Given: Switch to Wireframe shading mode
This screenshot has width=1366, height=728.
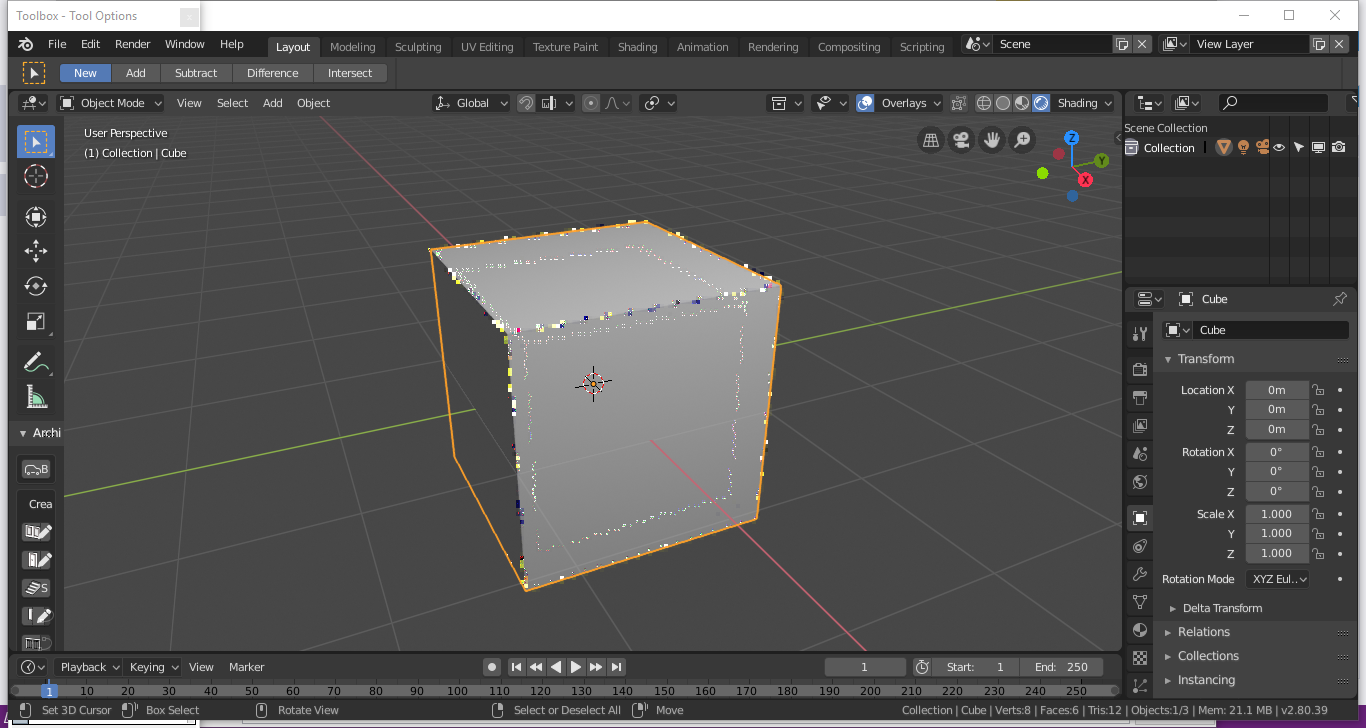Looking at the screenshot, I should 984,103.
